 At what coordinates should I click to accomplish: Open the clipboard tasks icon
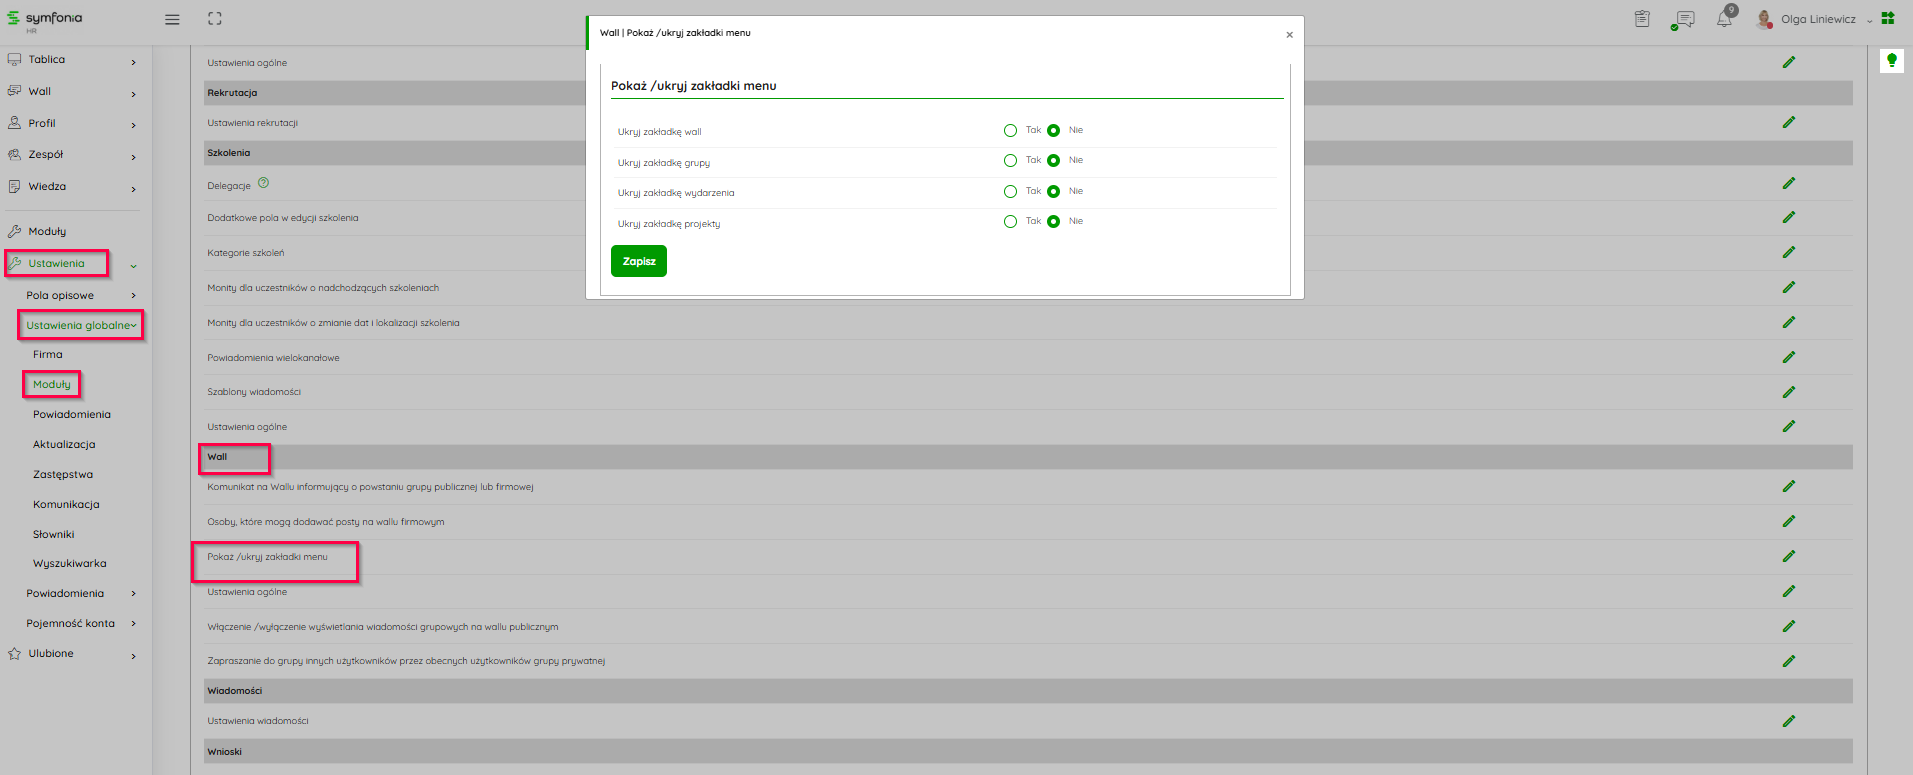pos(1642,19)
